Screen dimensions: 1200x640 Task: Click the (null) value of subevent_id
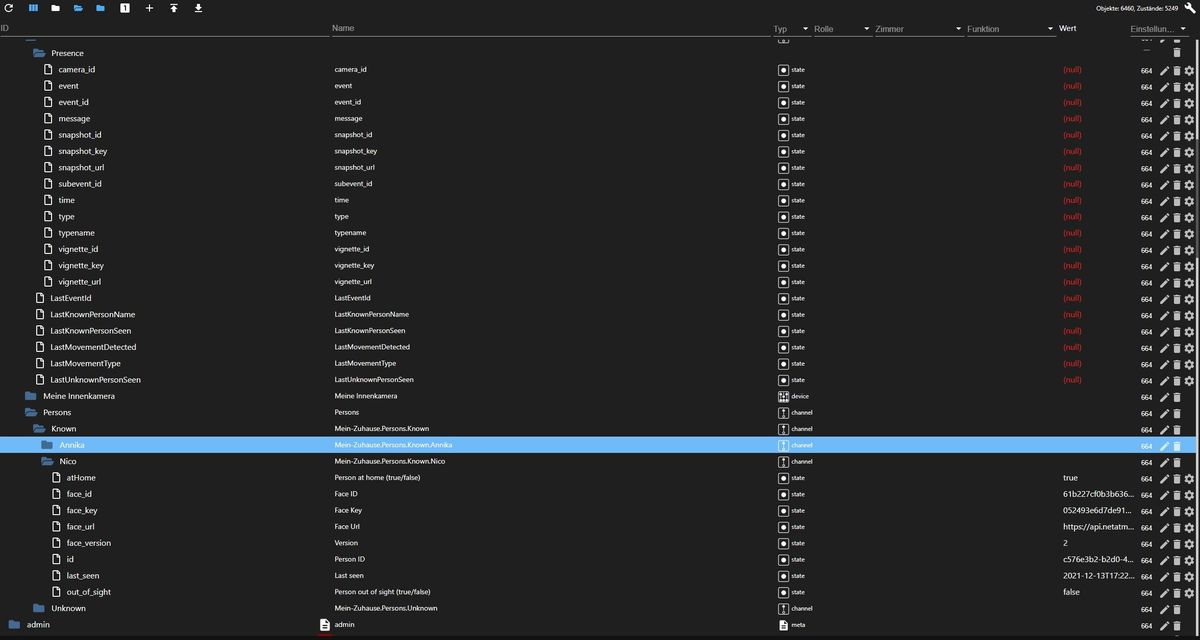point(1072,184)
